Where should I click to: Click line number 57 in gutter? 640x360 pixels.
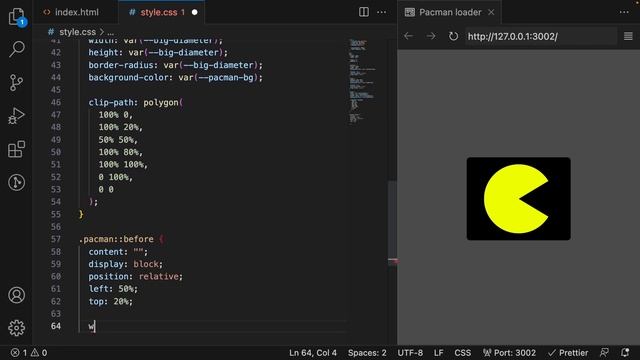click(x=56, y=239)
